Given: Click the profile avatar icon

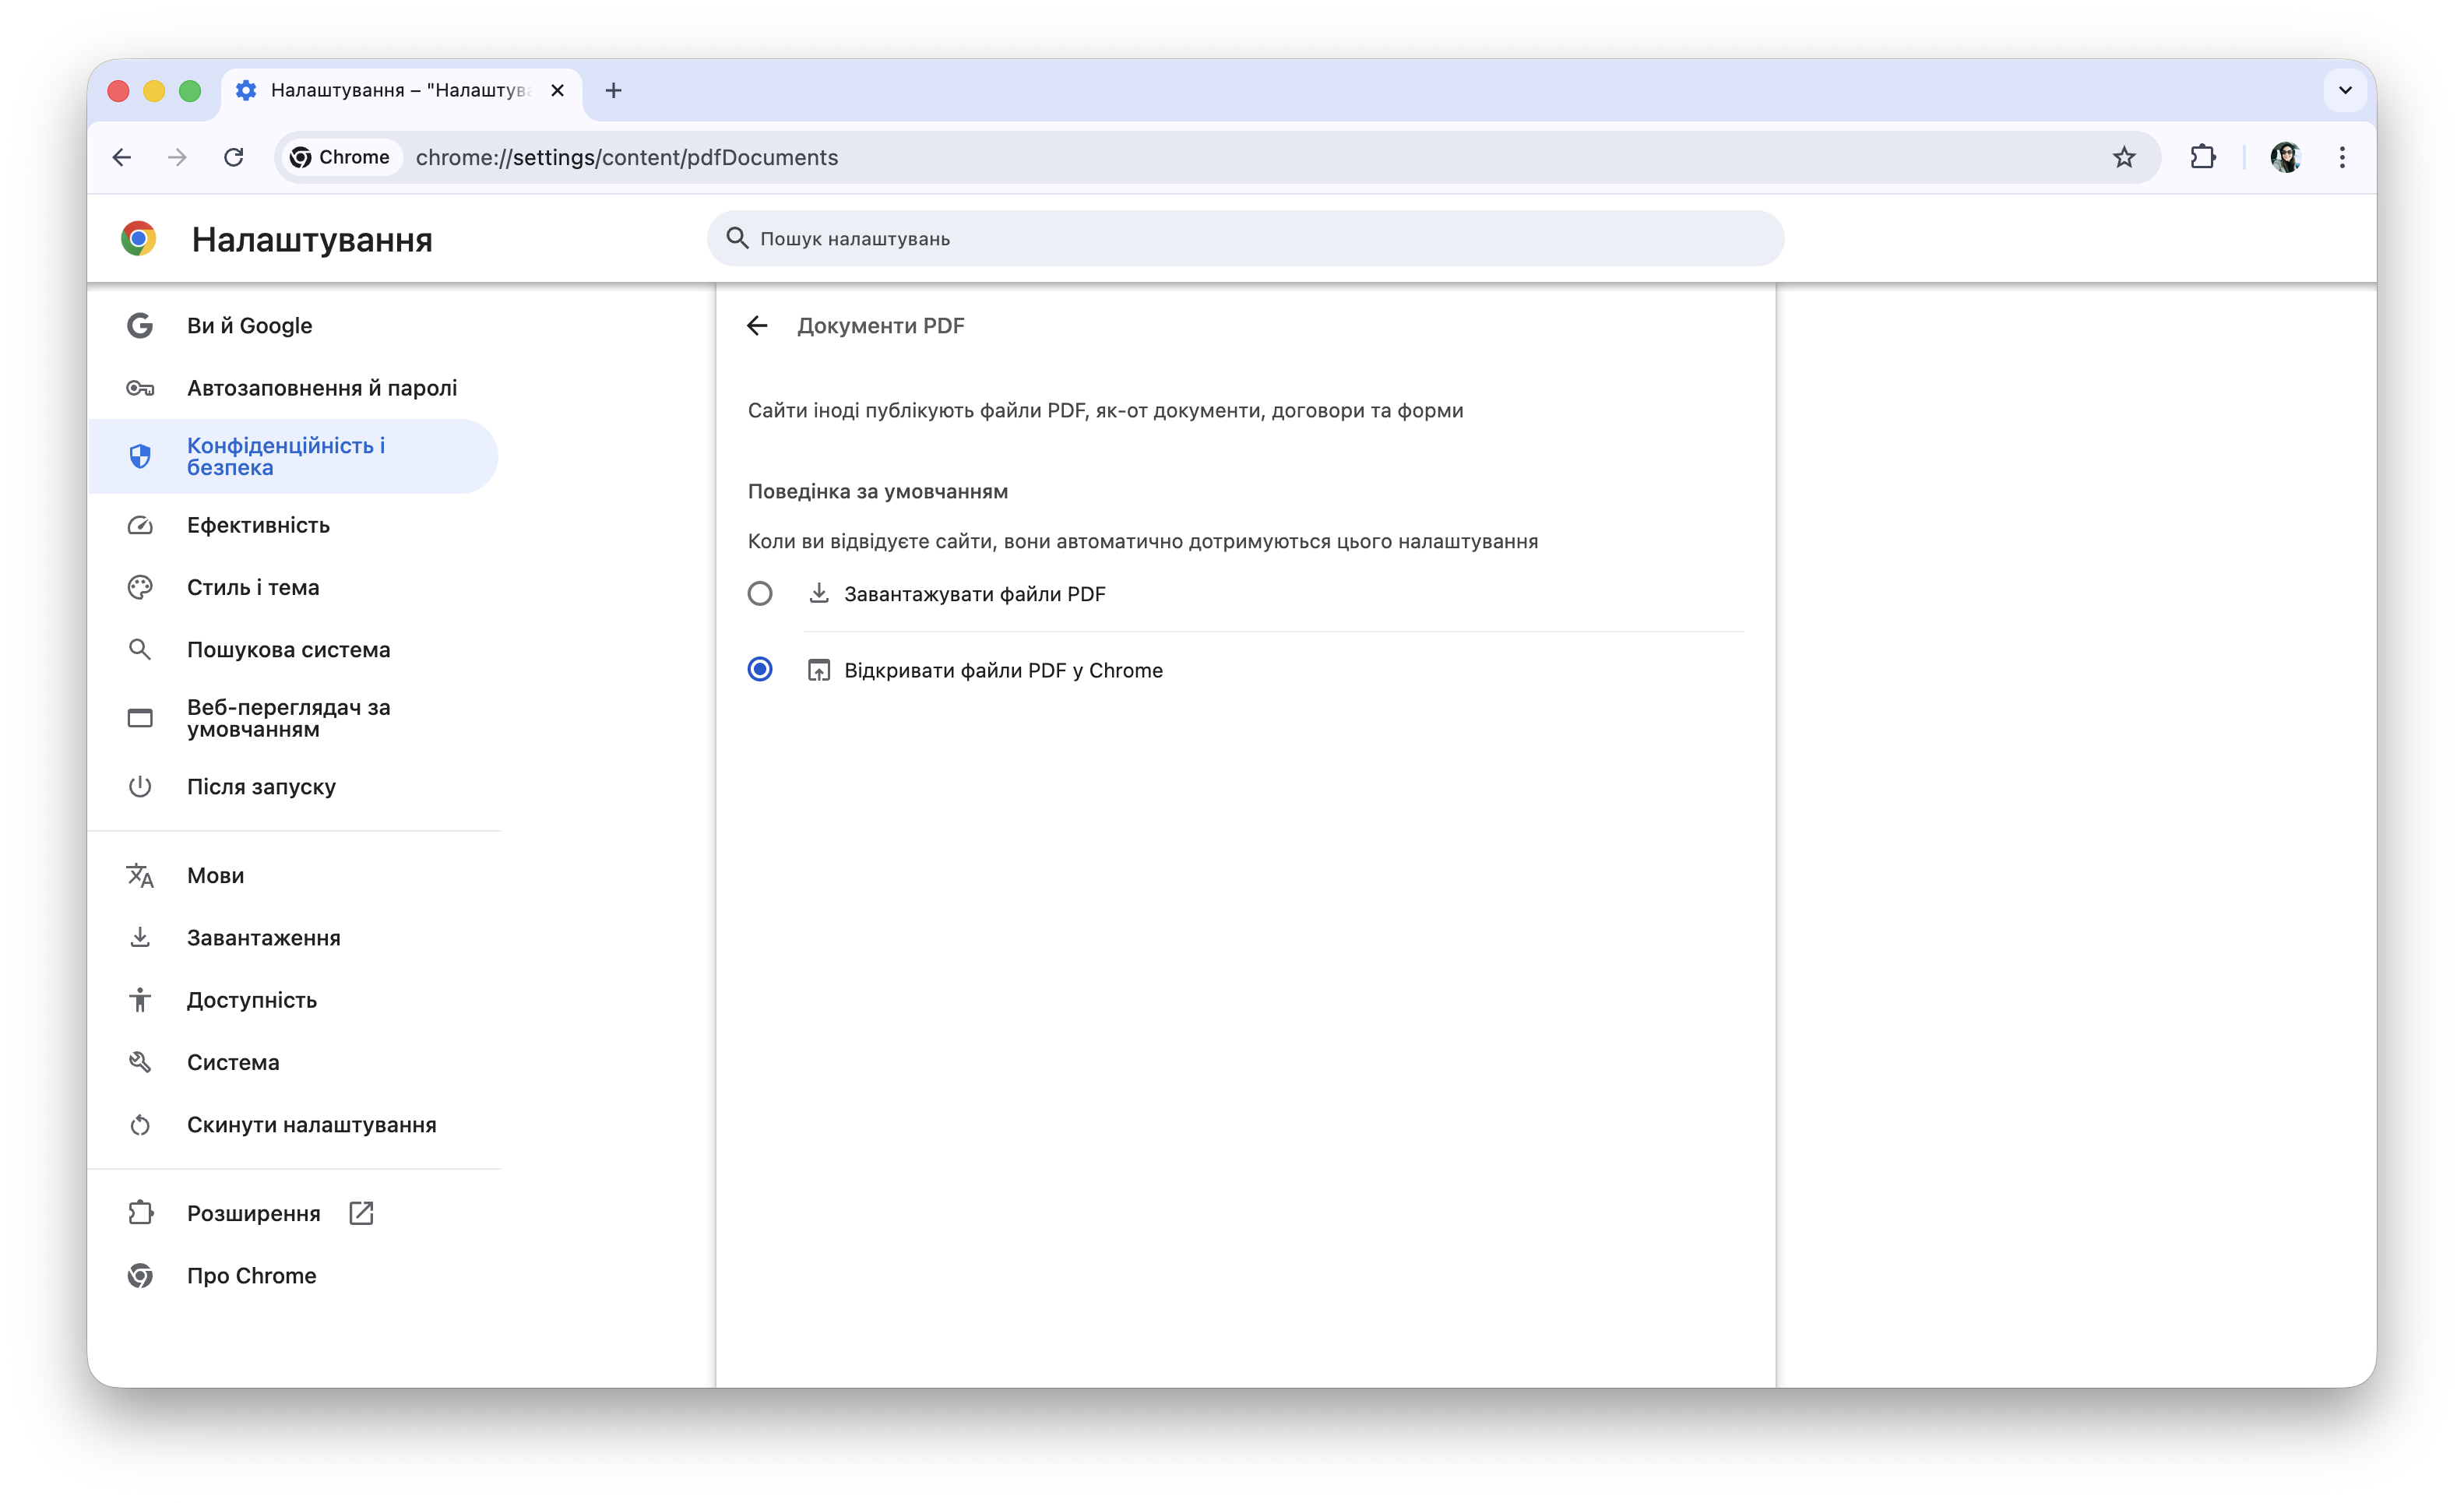Looking at the screenshot, I should [x=2284, y=157].
